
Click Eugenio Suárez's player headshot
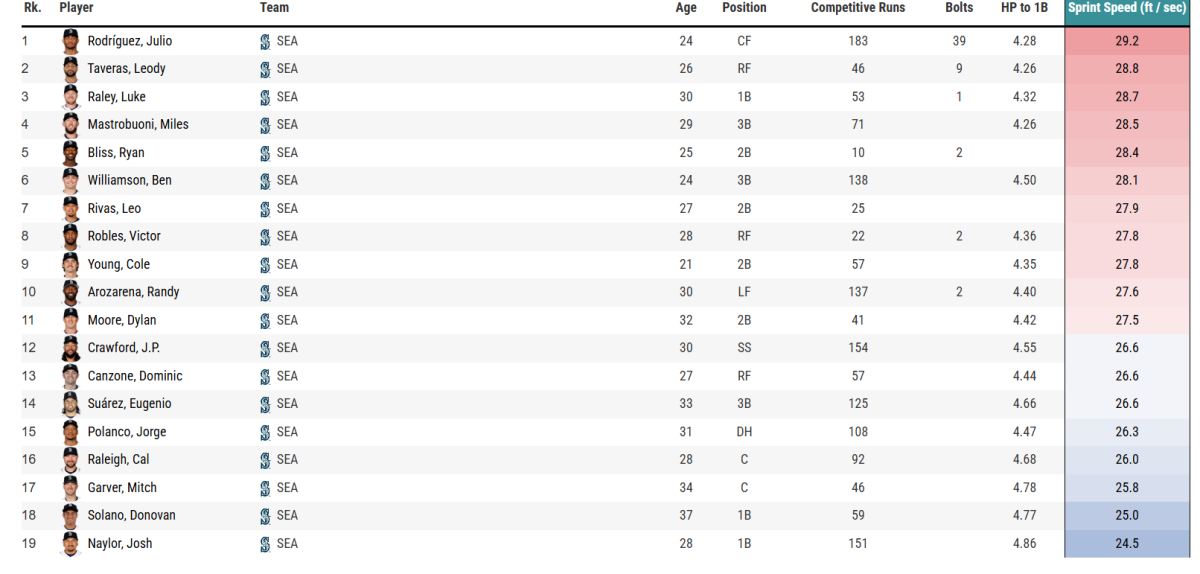click(x=70, y=404)
